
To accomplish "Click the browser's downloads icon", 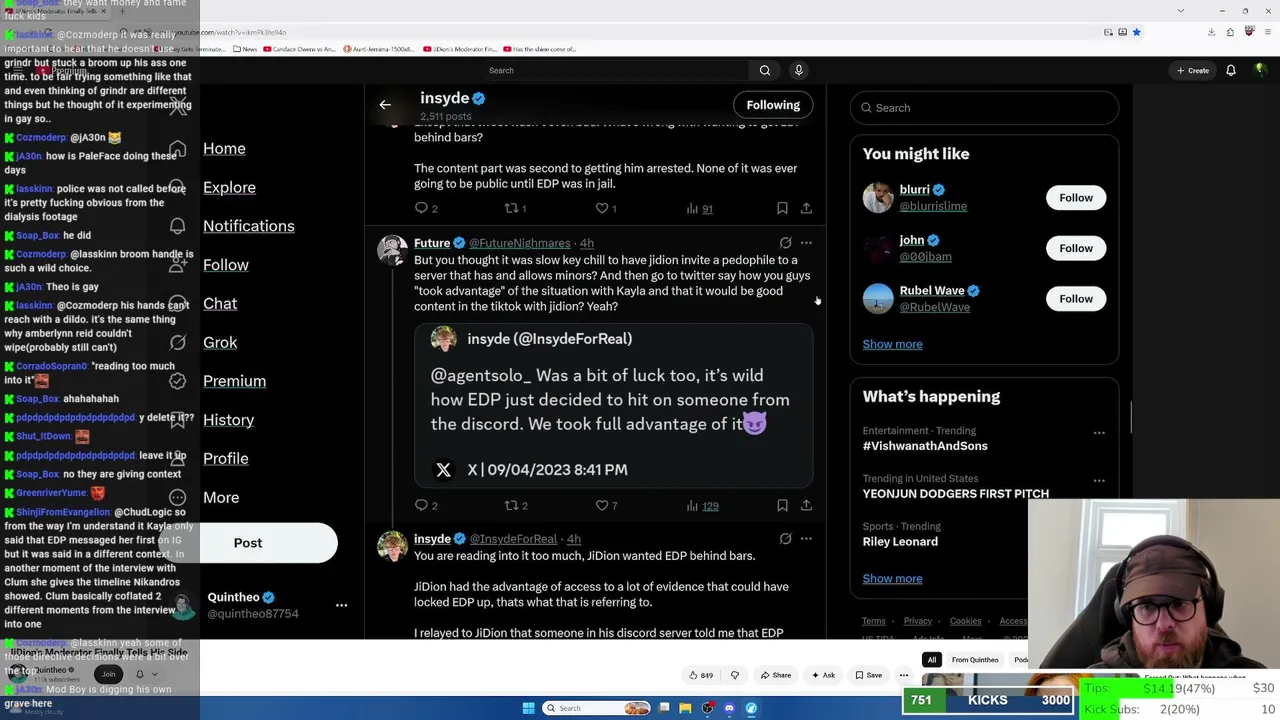I will (x=1211, y=32).
